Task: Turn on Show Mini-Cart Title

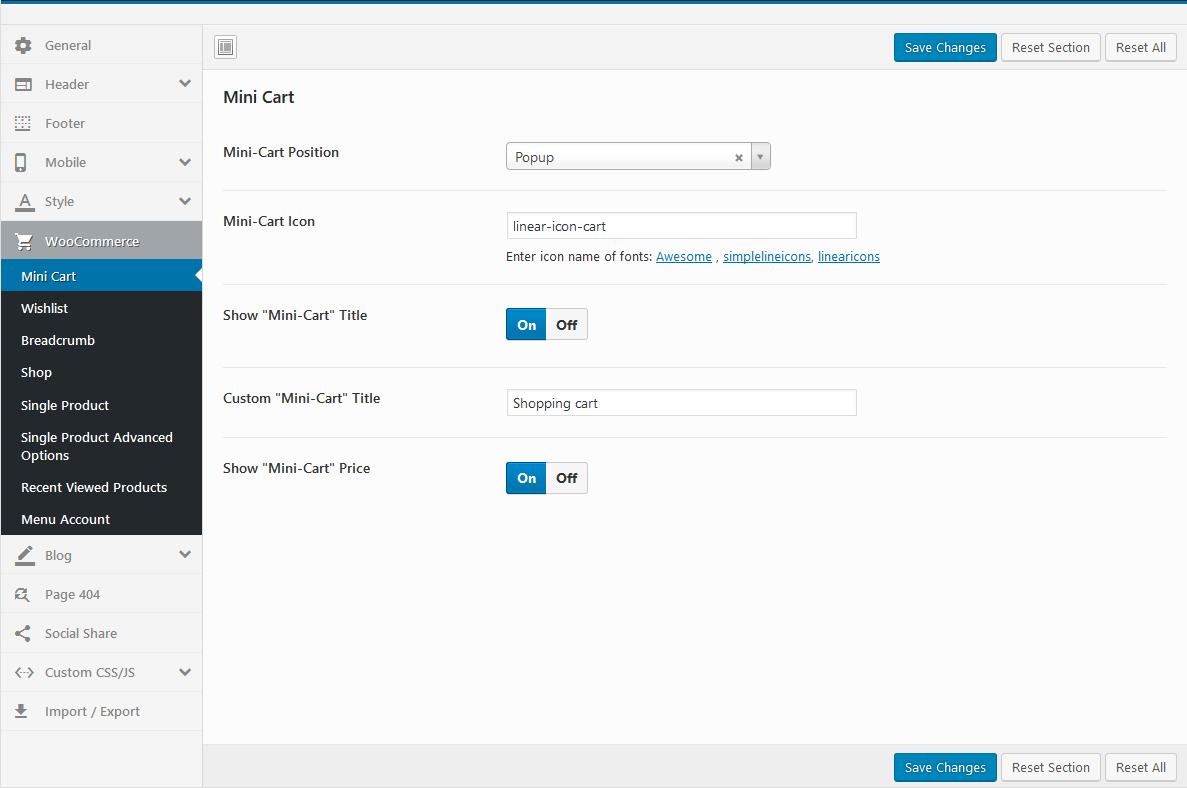Action: point(526,325)
